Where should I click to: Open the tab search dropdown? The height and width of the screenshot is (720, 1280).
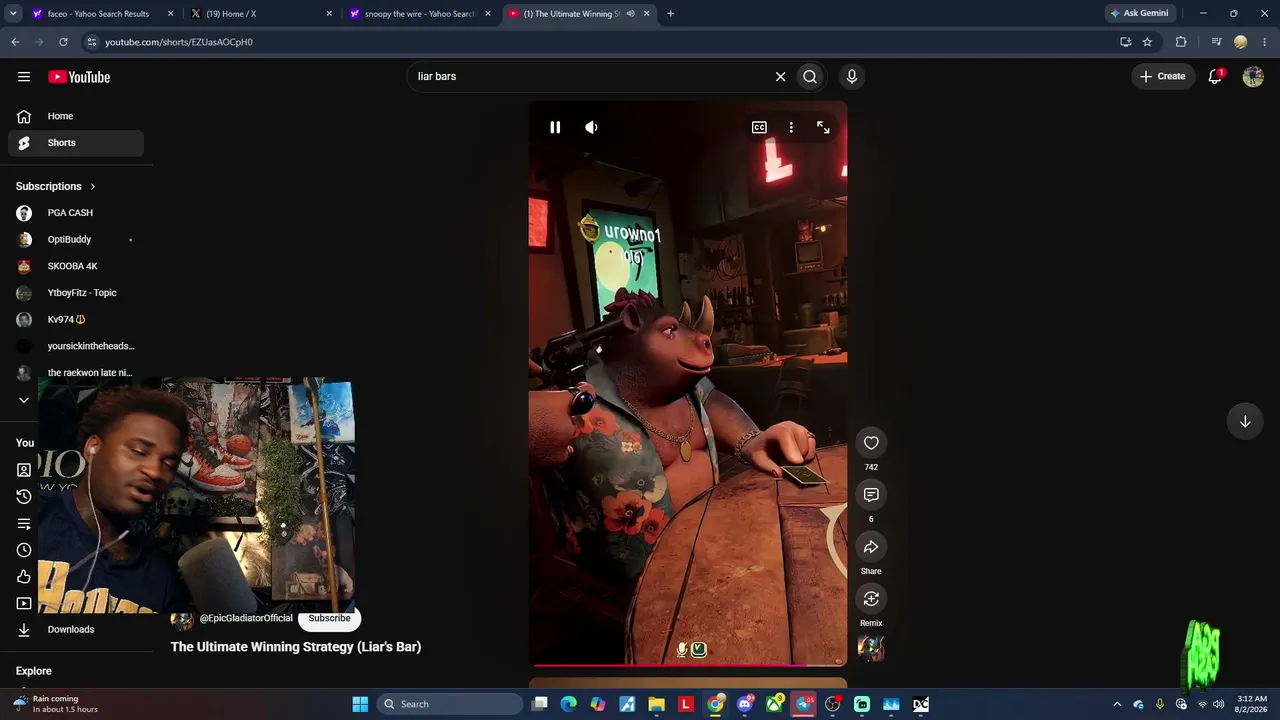[12, 14]
